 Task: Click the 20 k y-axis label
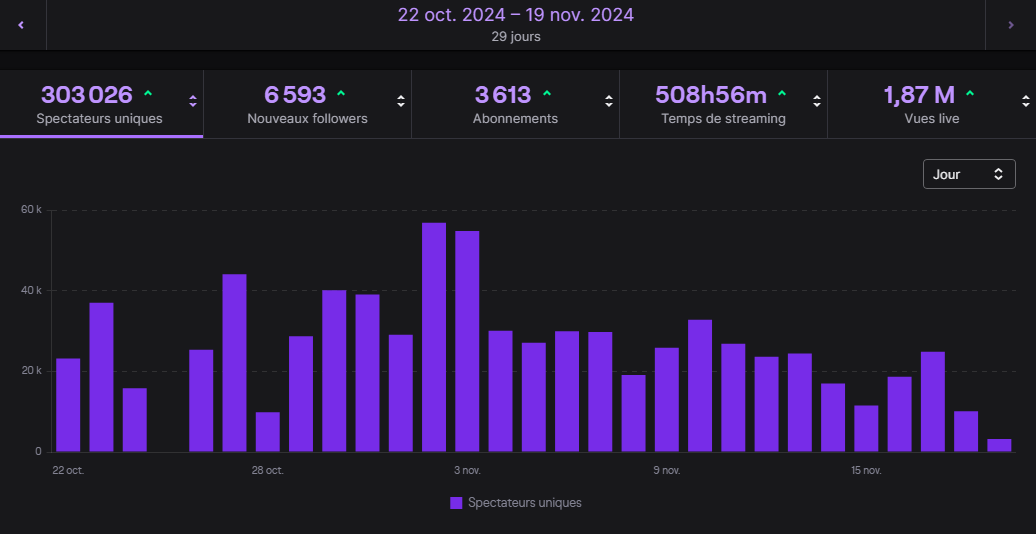click(x=32, y=371)
